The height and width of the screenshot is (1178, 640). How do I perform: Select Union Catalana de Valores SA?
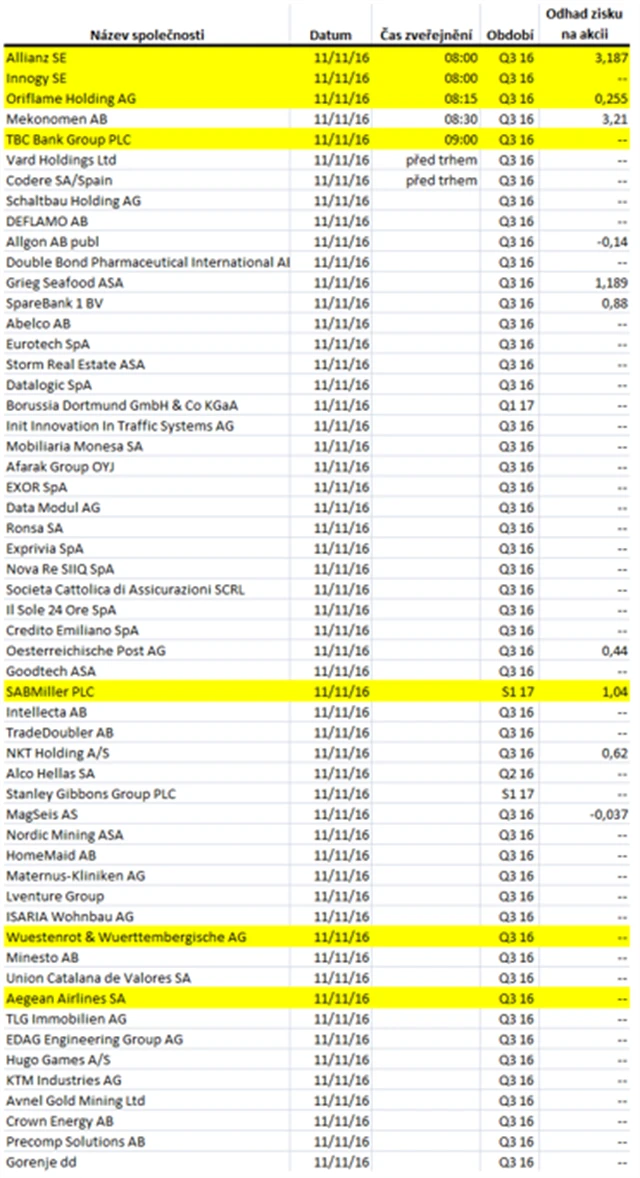98,977
